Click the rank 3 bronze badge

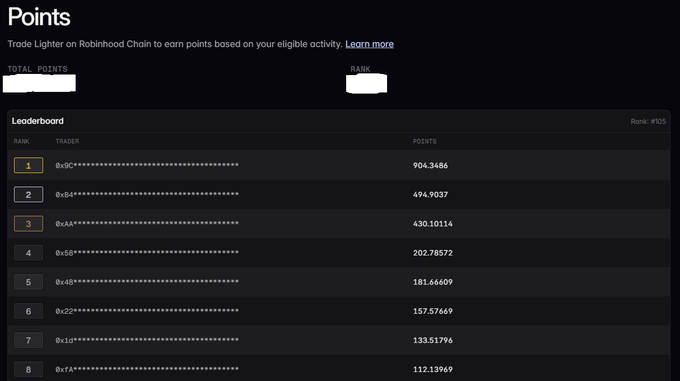pos(28,224)
